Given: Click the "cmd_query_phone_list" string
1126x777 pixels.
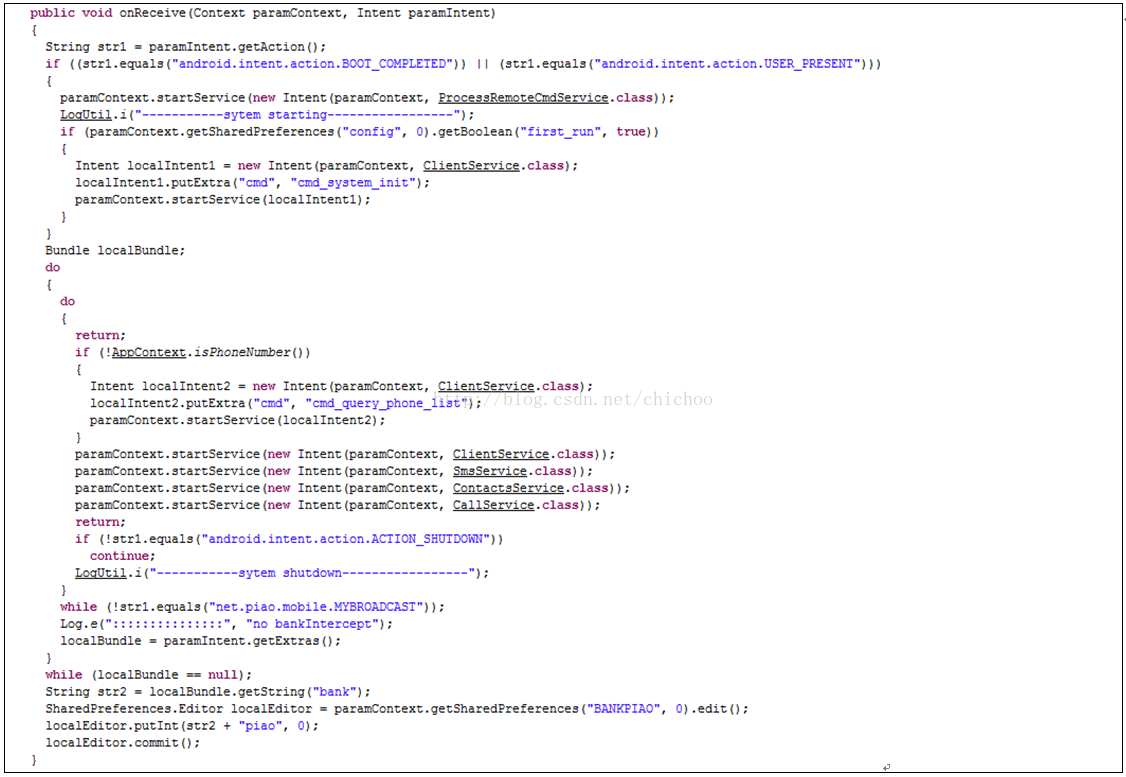Looking at the screenshot, I should click(386, 404).
